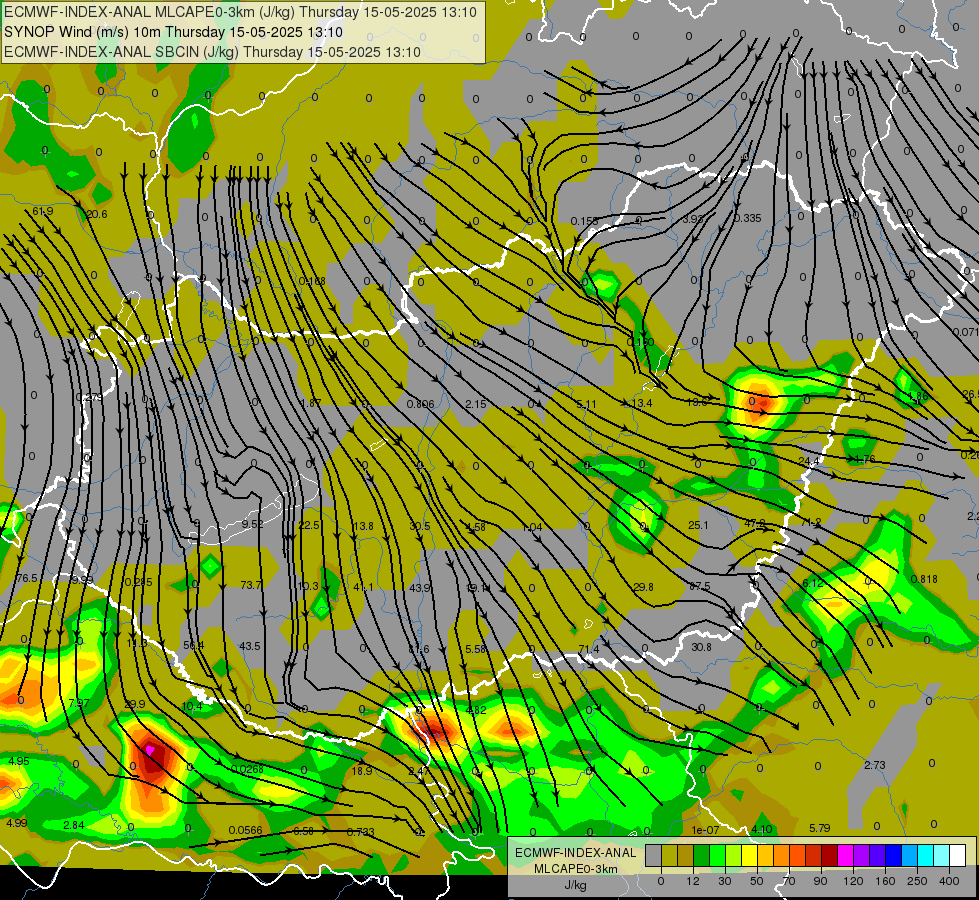The image size is (979, 900).
Task: Click the map value 43.5
Action: [250, 646]
